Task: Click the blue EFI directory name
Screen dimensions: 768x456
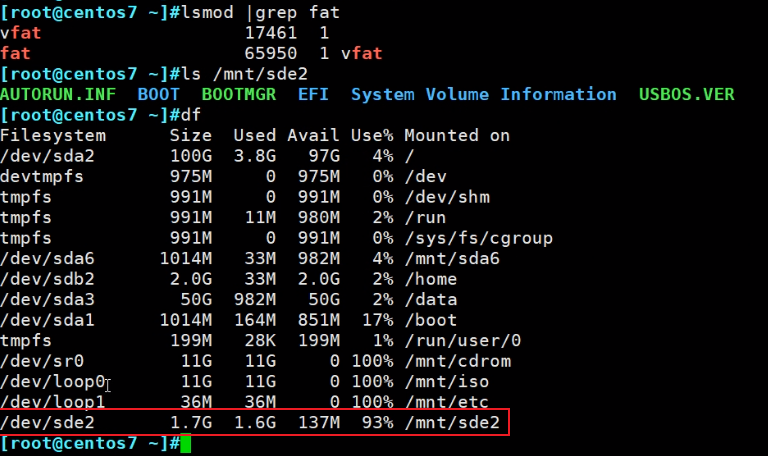Action: pyautogui.click(x=313, y=94)
